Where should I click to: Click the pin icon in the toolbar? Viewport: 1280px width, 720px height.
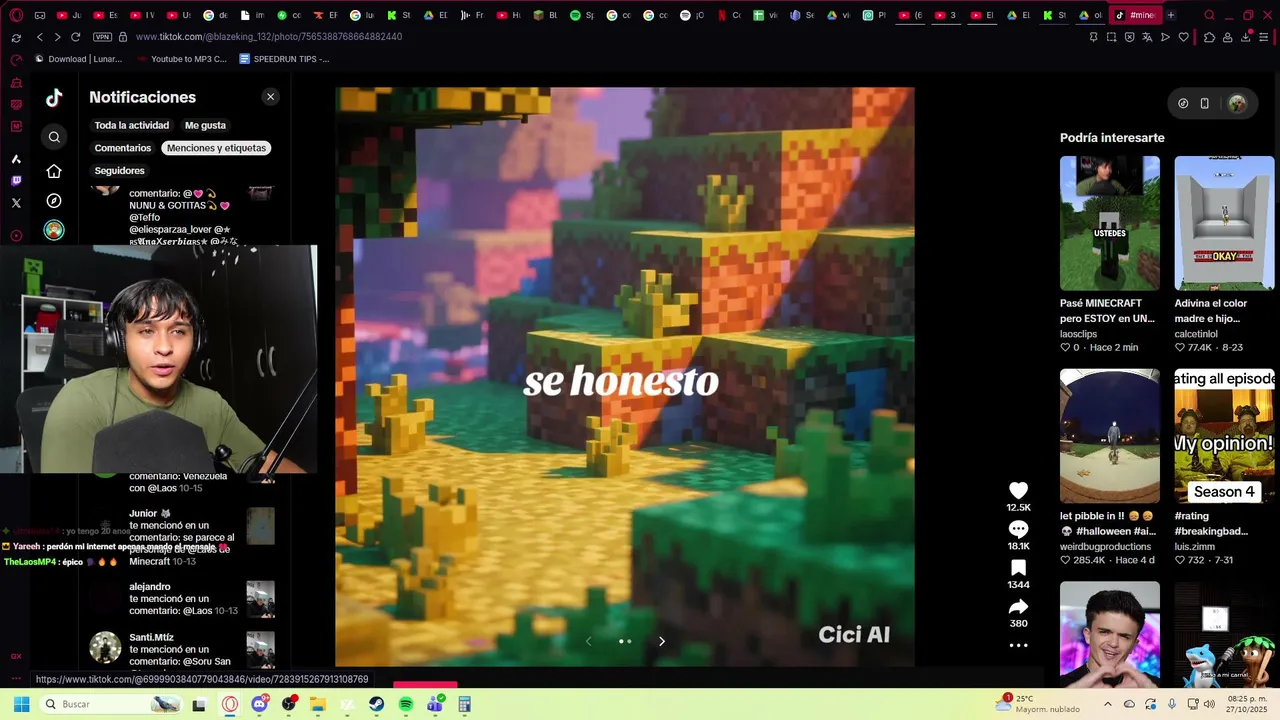[1093, 37]
